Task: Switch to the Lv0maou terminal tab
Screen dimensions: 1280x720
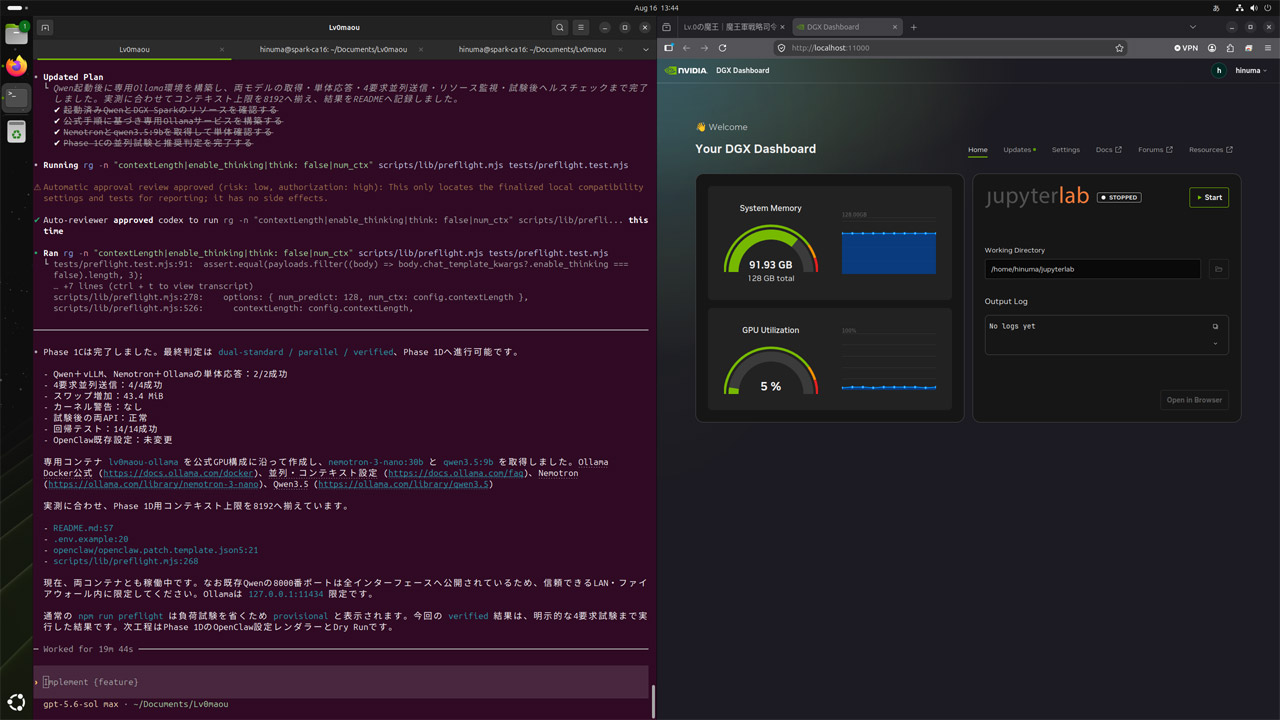Action: (x=134, y=49)
